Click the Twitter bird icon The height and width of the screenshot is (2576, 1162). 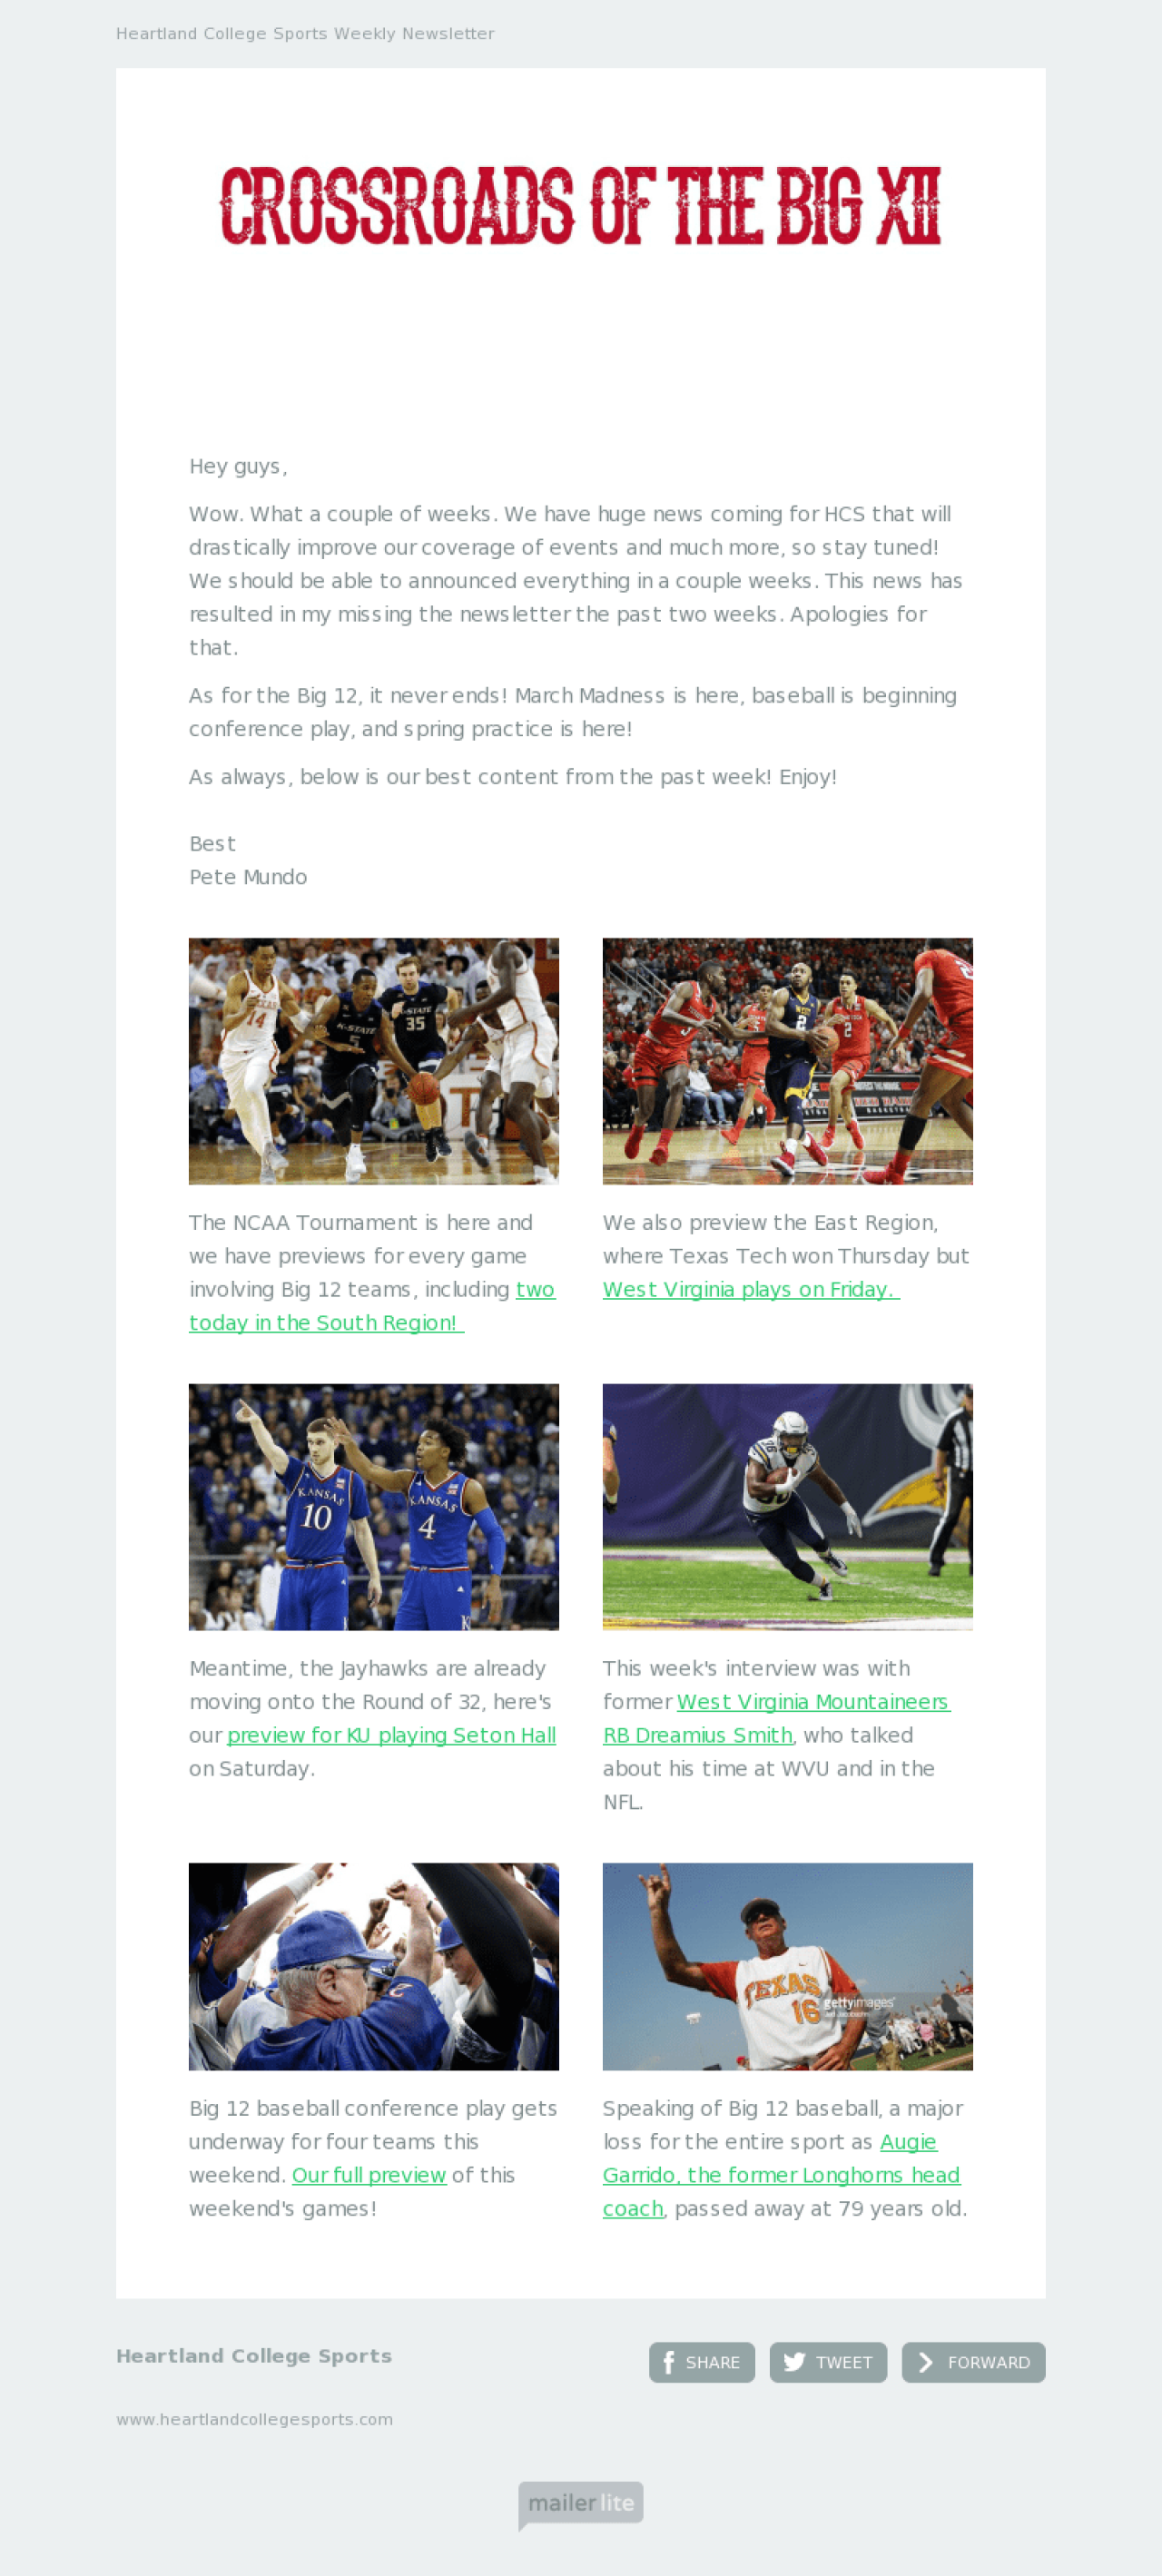click(x=794, y=2362)
